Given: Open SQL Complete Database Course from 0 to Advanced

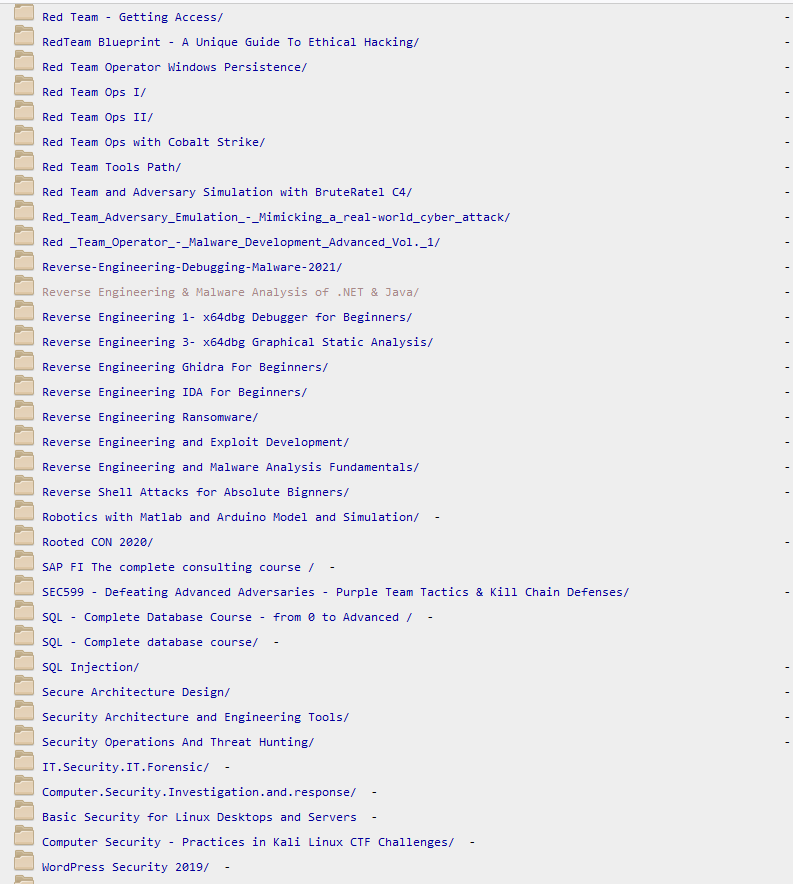Looking at the screenshot, I should tap(227, 617).
